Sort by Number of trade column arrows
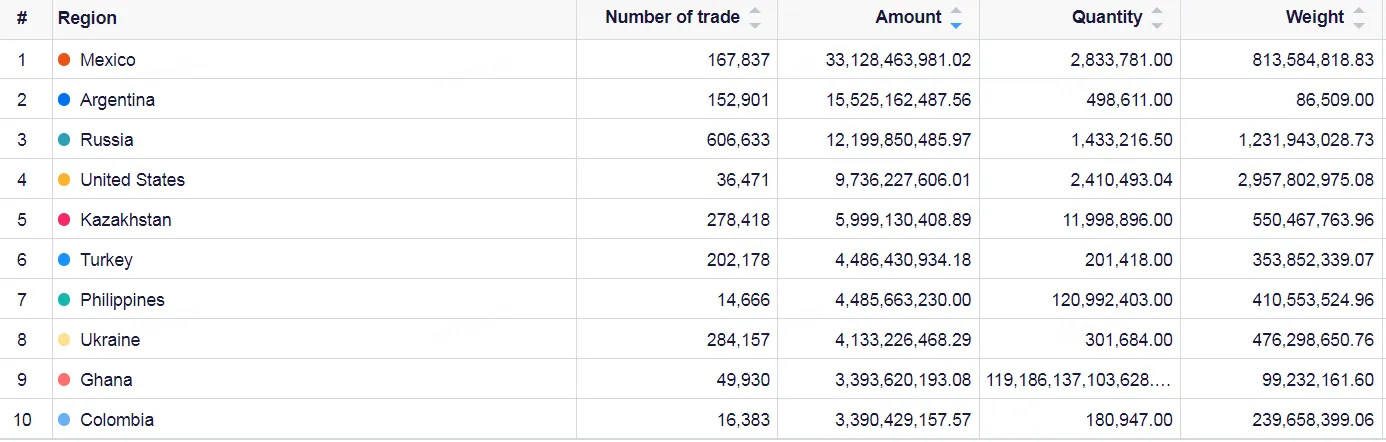 [x=755, y=18]
